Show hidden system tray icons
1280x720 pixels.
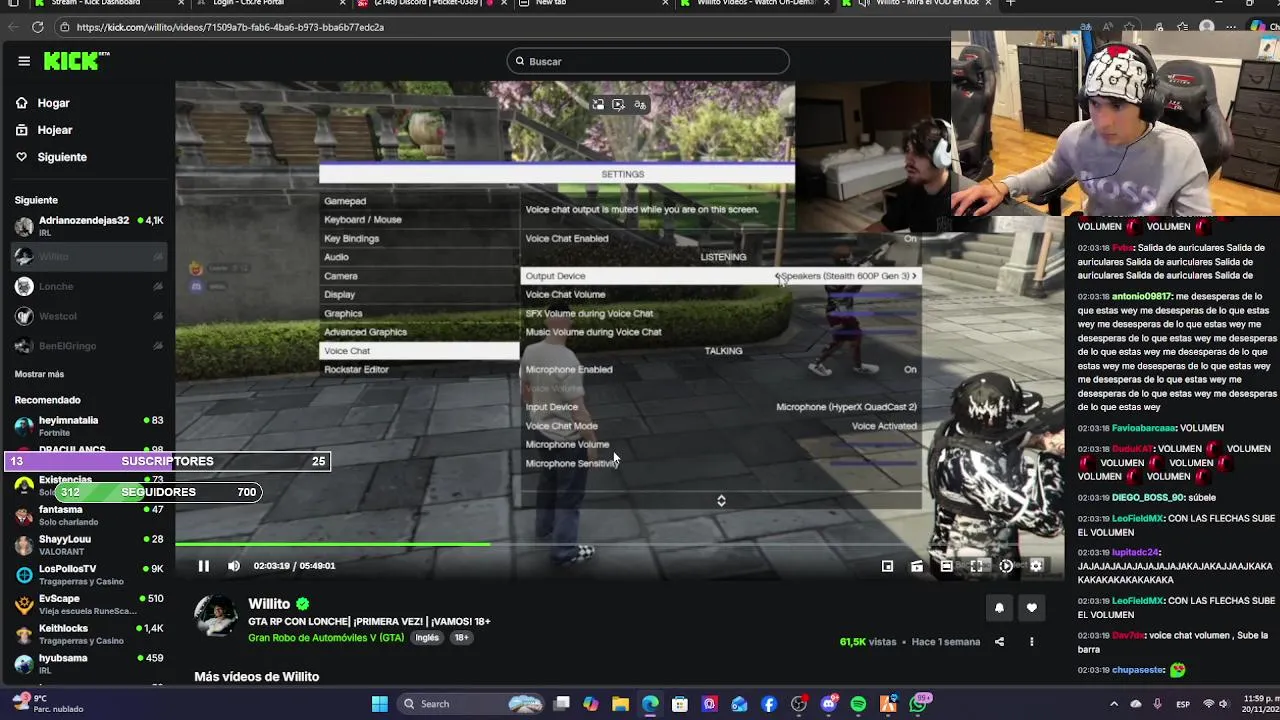[x=1114, y=704]
